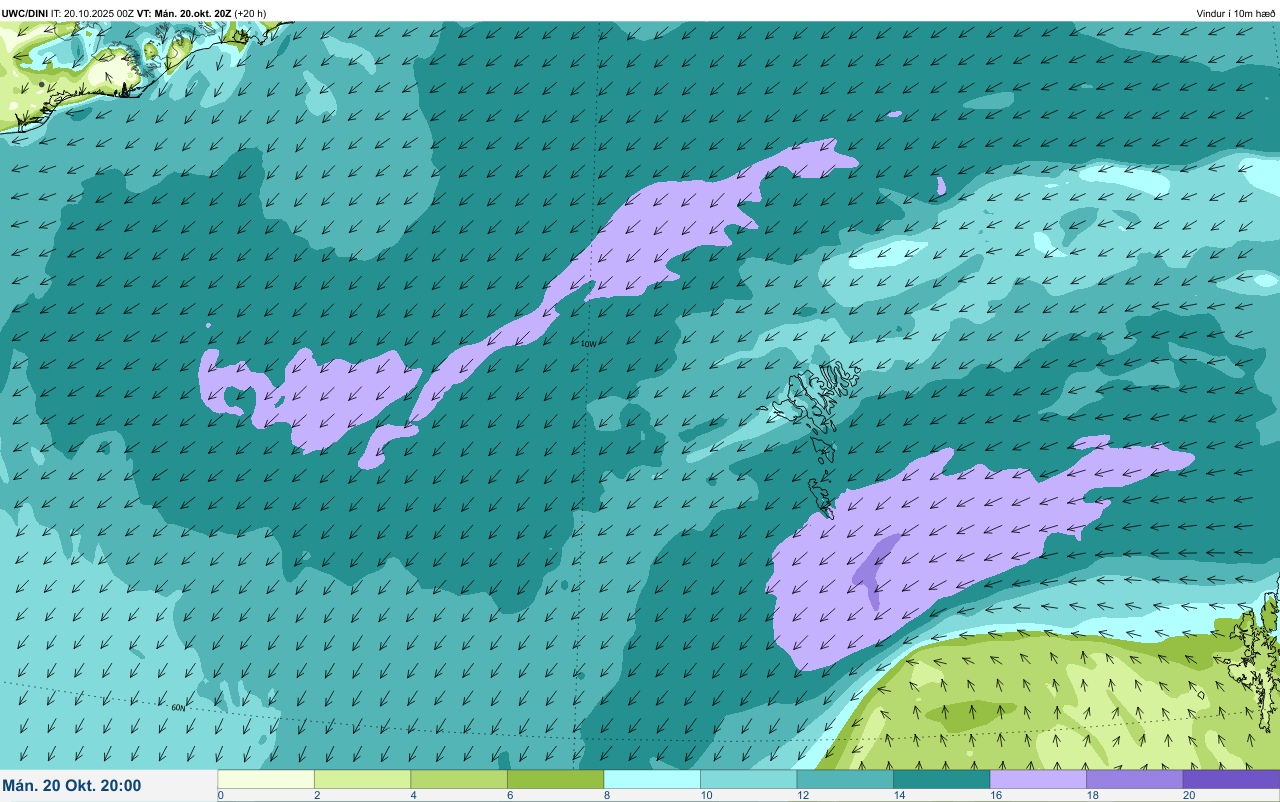Click the light teal 10–12 legend swatch

tap(748, 779)
